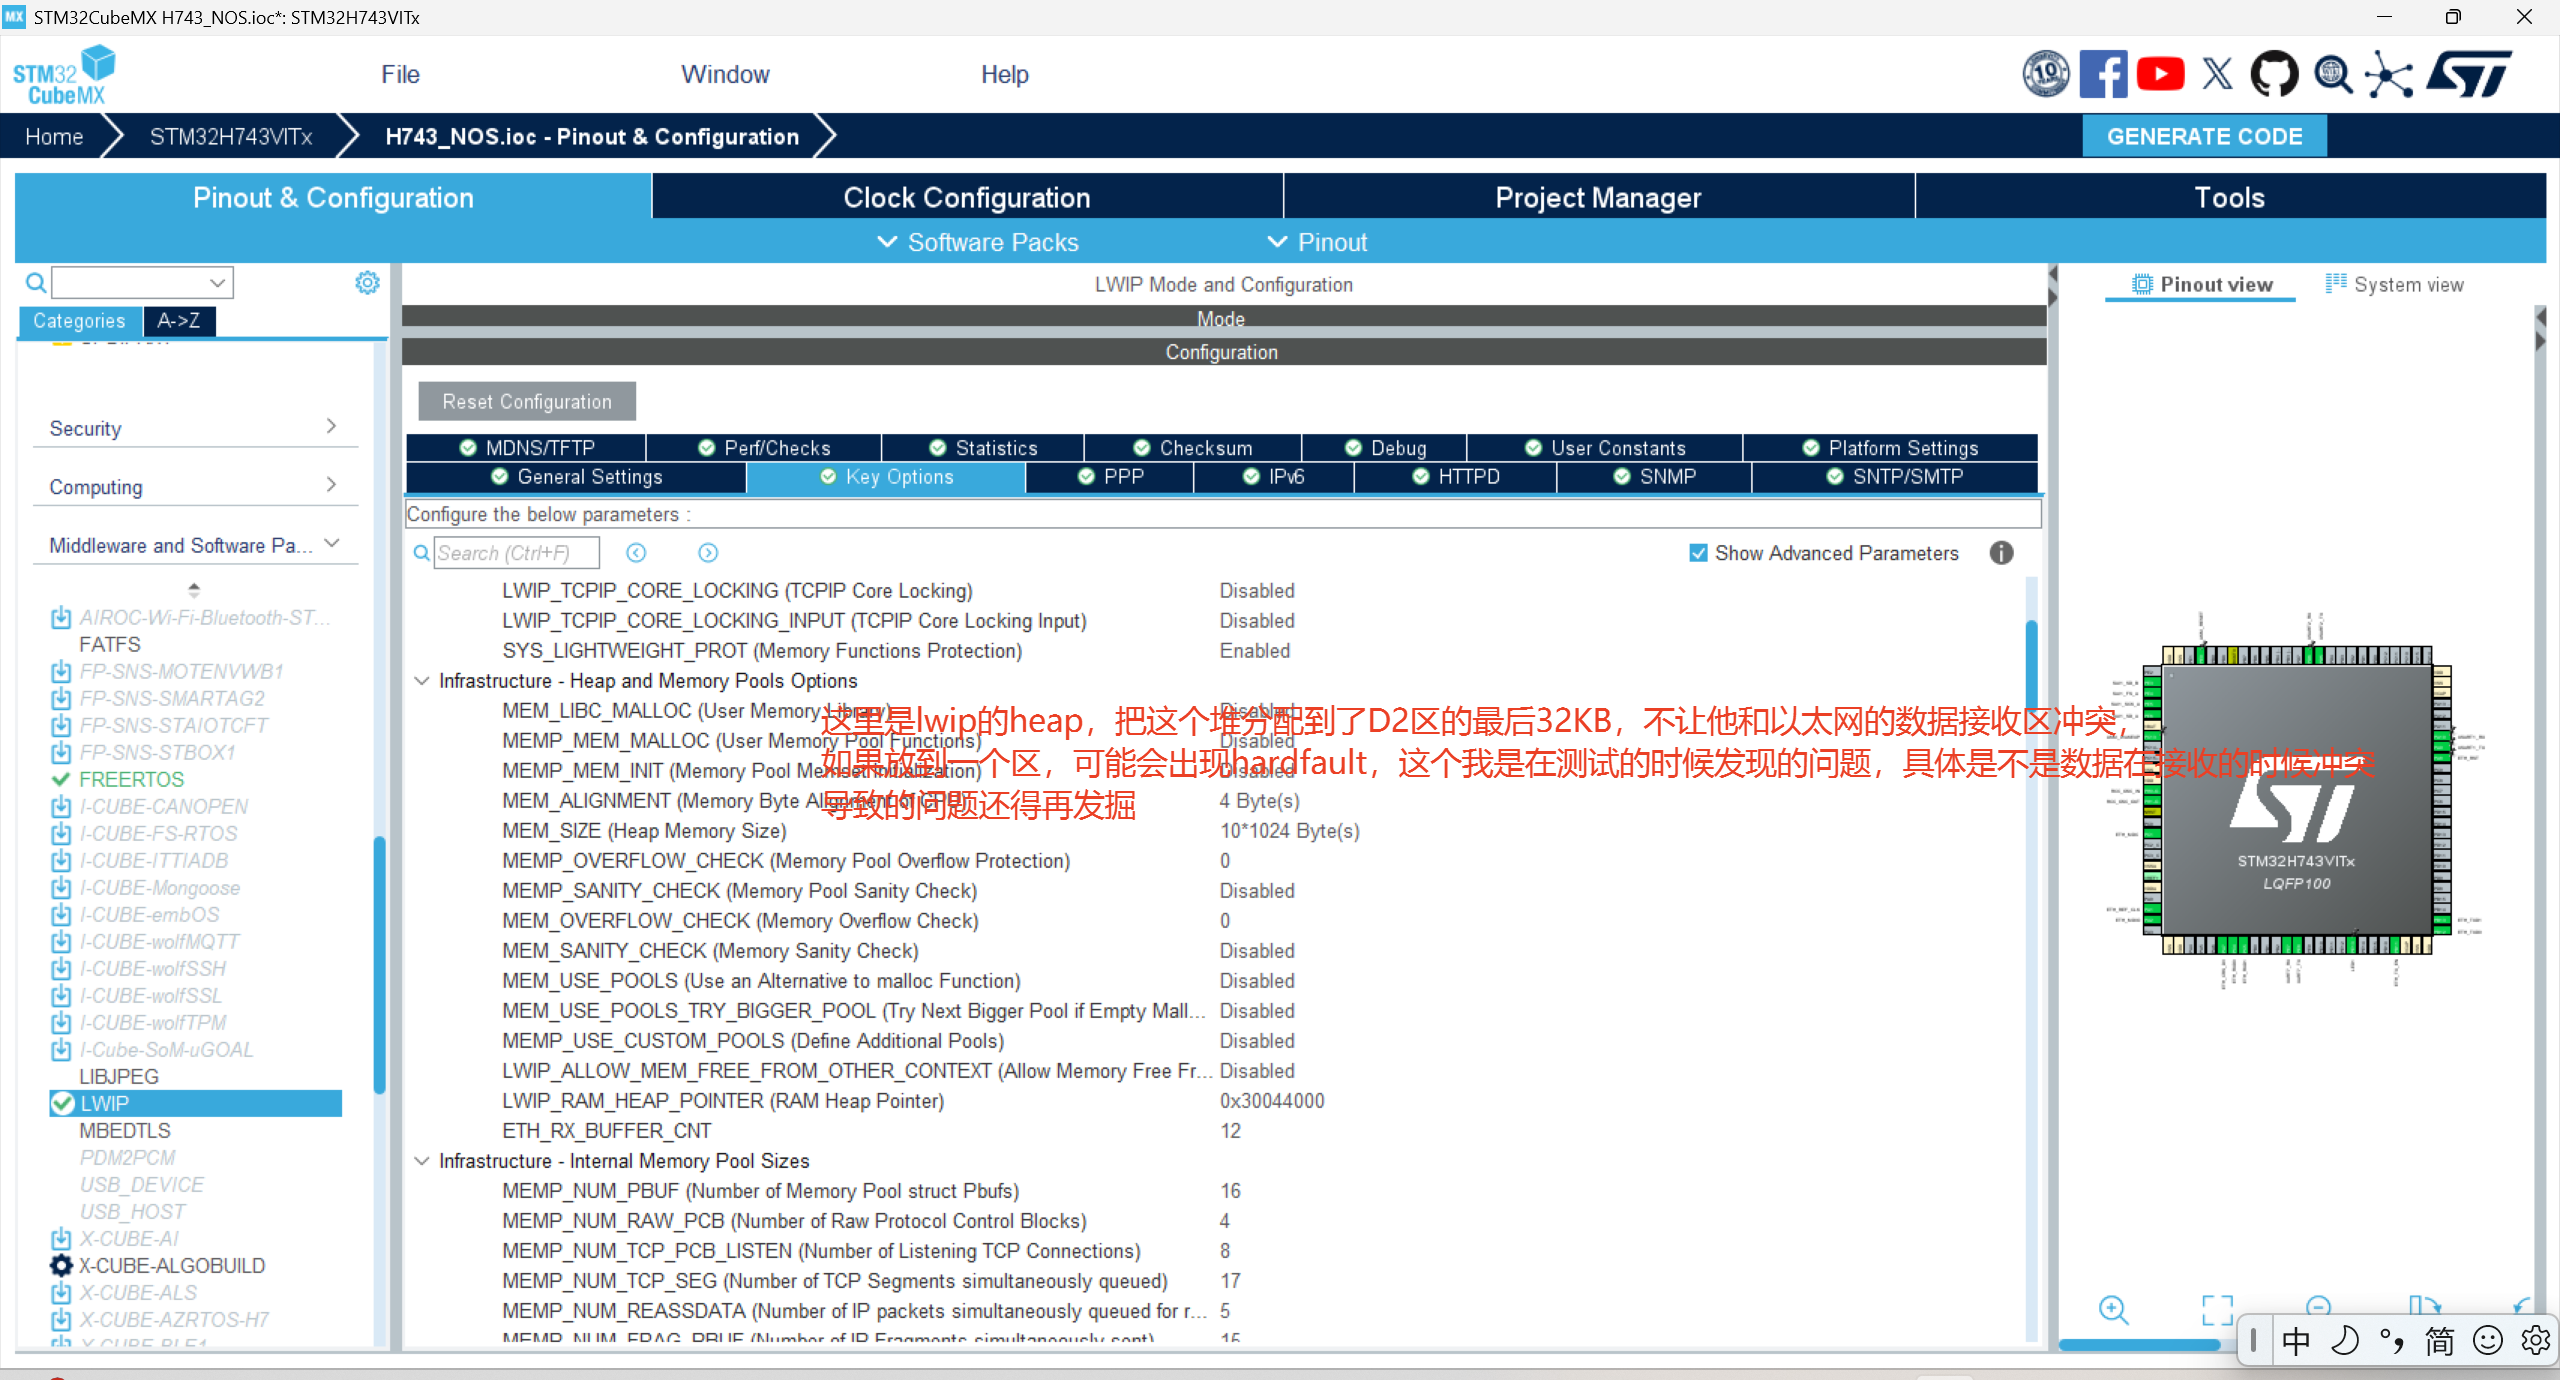Click the peripheral search magnifier icon
The width and height of the screenshot is (2560, 1380).
[x=36, y=283]
